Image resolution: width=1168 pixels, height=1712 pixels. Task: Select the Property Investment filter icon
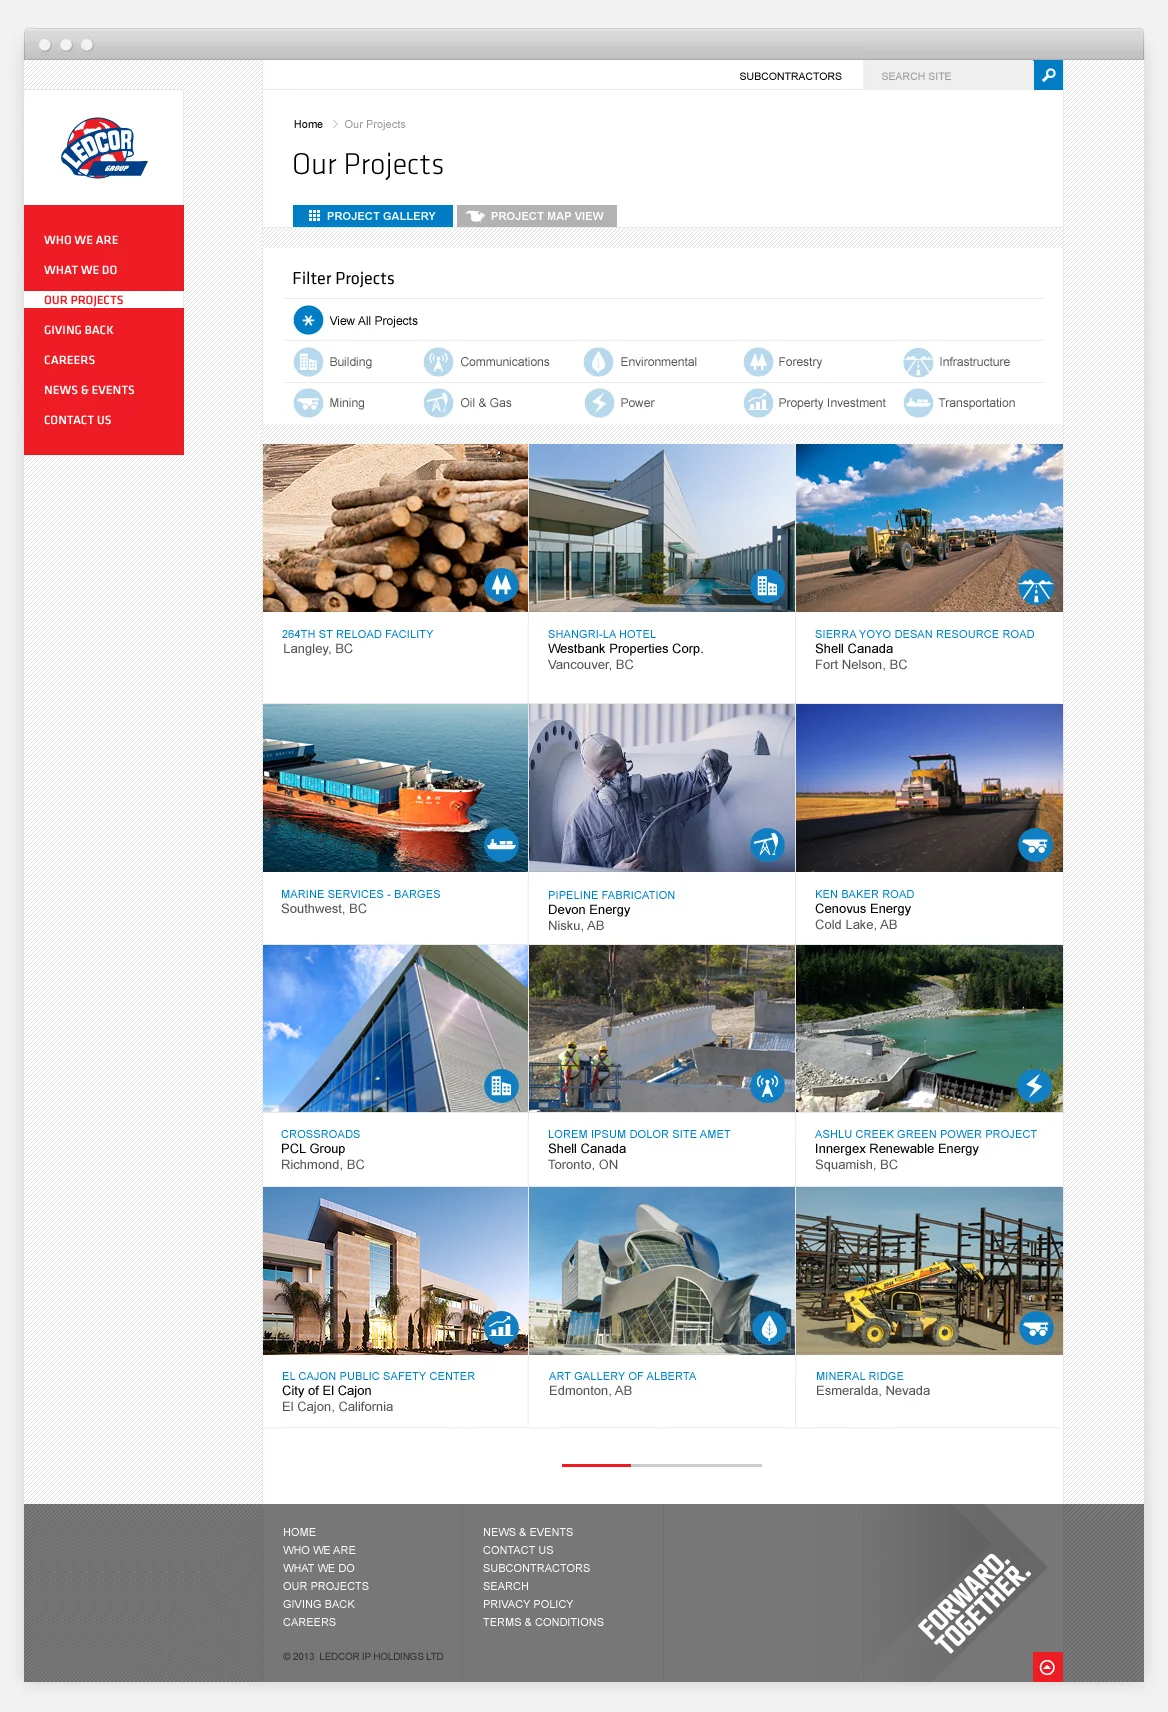pos(758,403)
